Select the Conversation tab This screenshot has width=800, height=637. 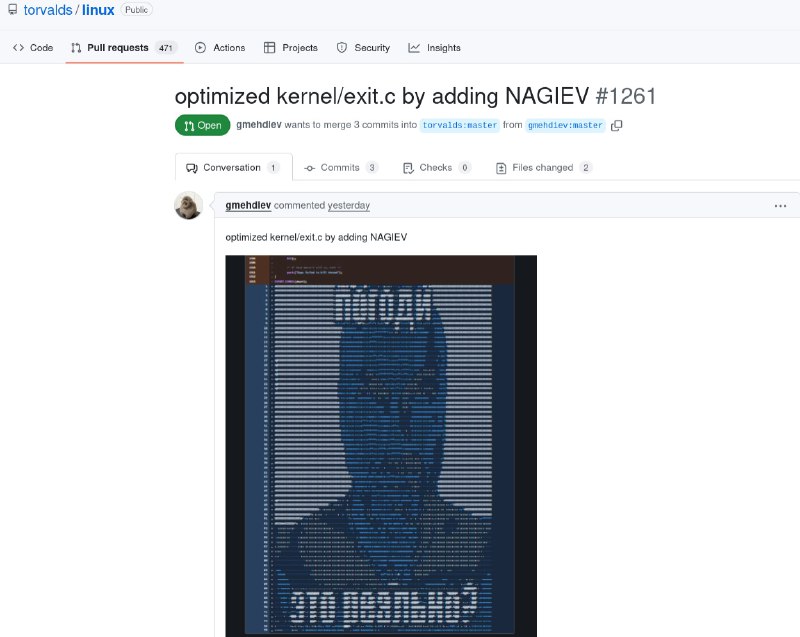point(234,167)
